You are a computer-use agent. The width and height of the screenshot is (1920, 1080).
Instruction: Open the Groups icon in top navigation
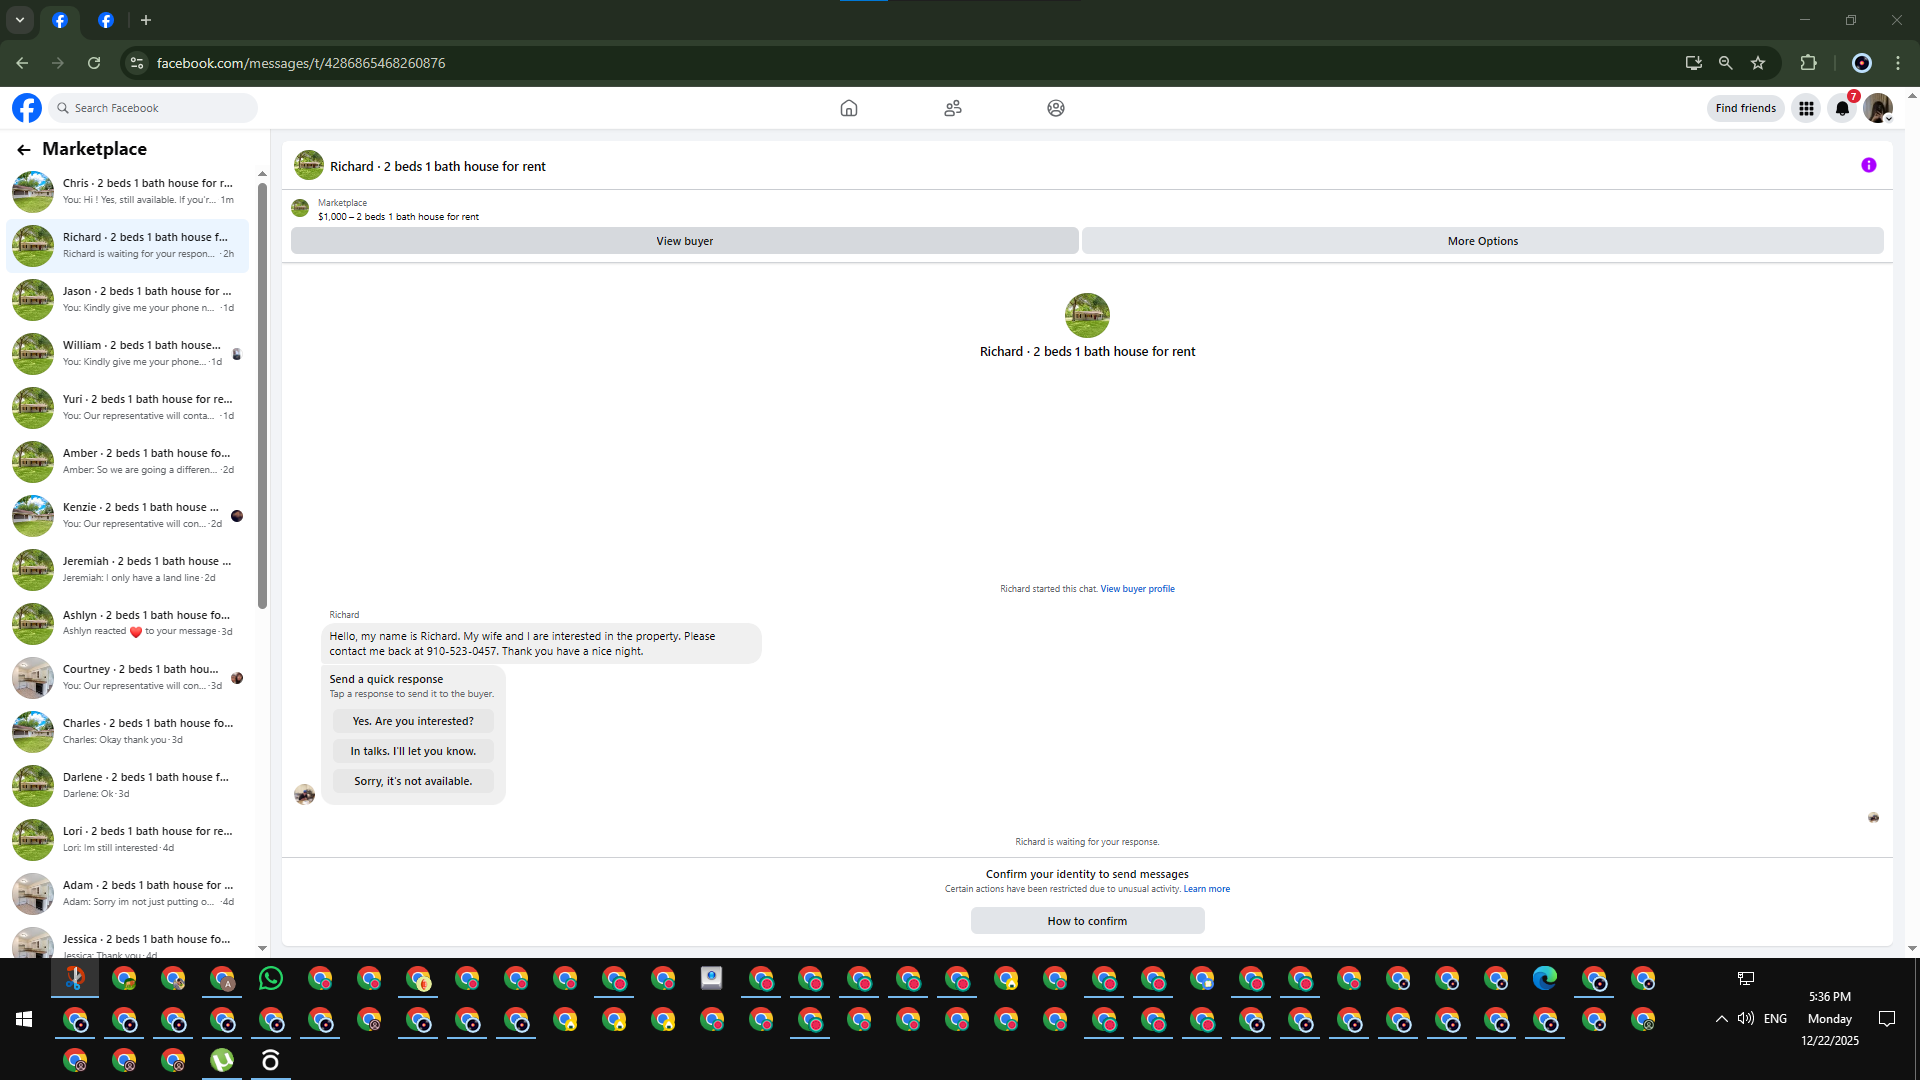[x=1055, y=108]
